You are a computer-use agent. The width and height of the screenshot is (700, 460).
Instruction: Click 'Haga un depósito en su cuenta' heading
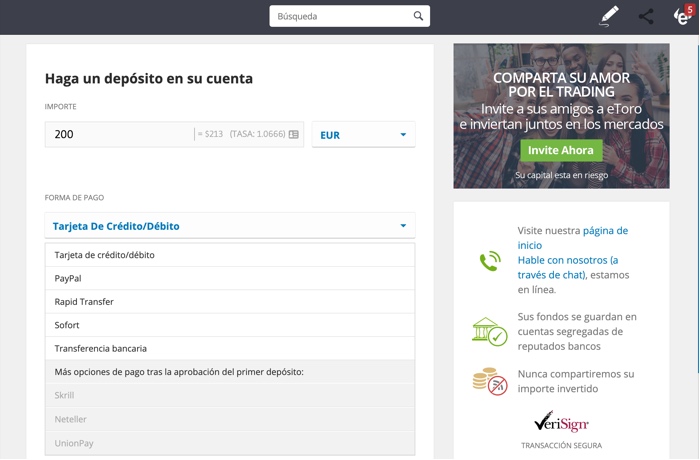click(149, 79)
